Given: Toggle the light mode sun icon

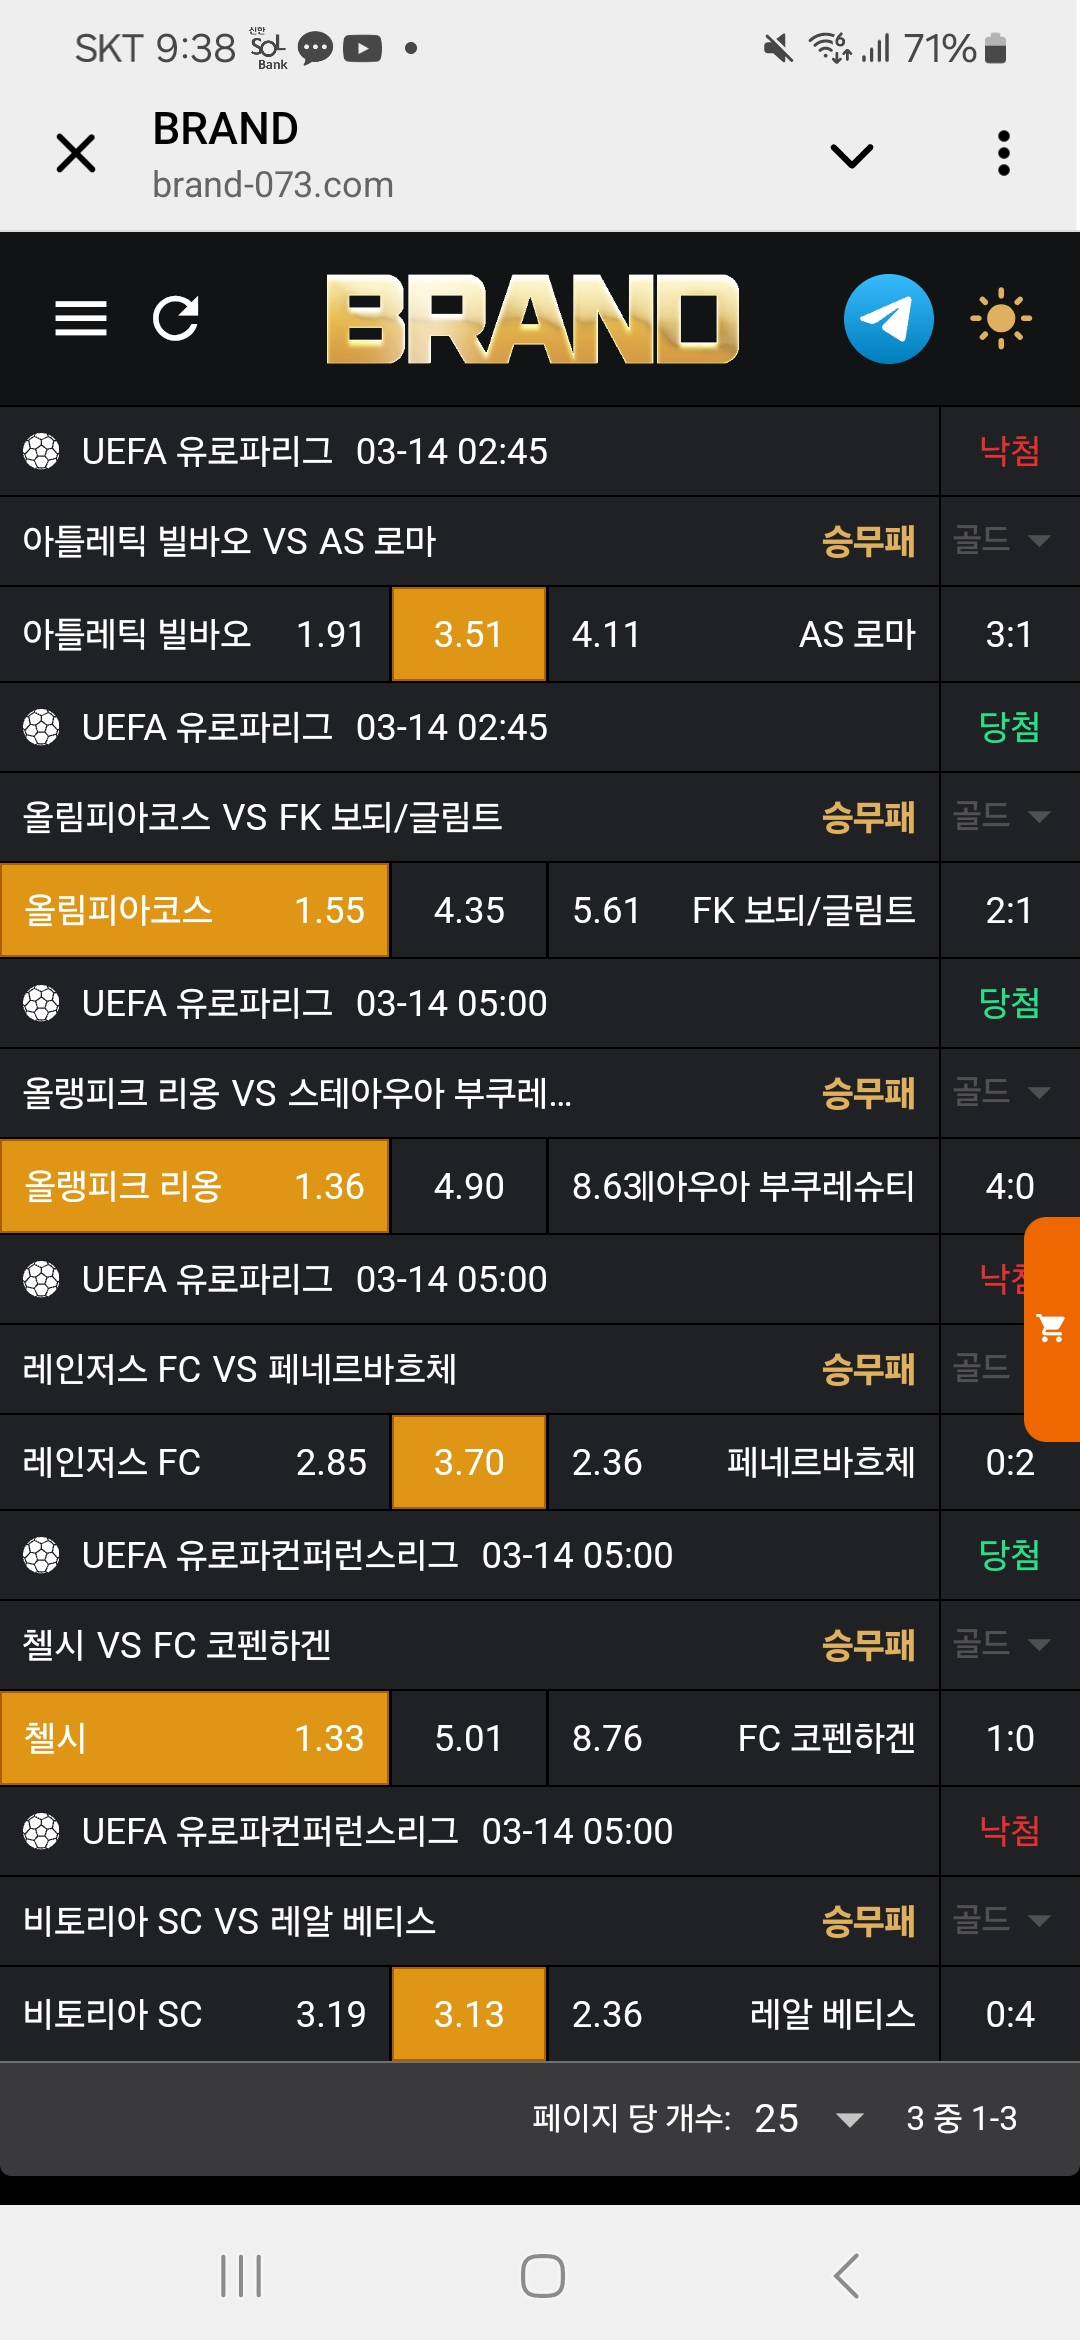Looking at the screenshot, I should click(x=1000, y=318).
